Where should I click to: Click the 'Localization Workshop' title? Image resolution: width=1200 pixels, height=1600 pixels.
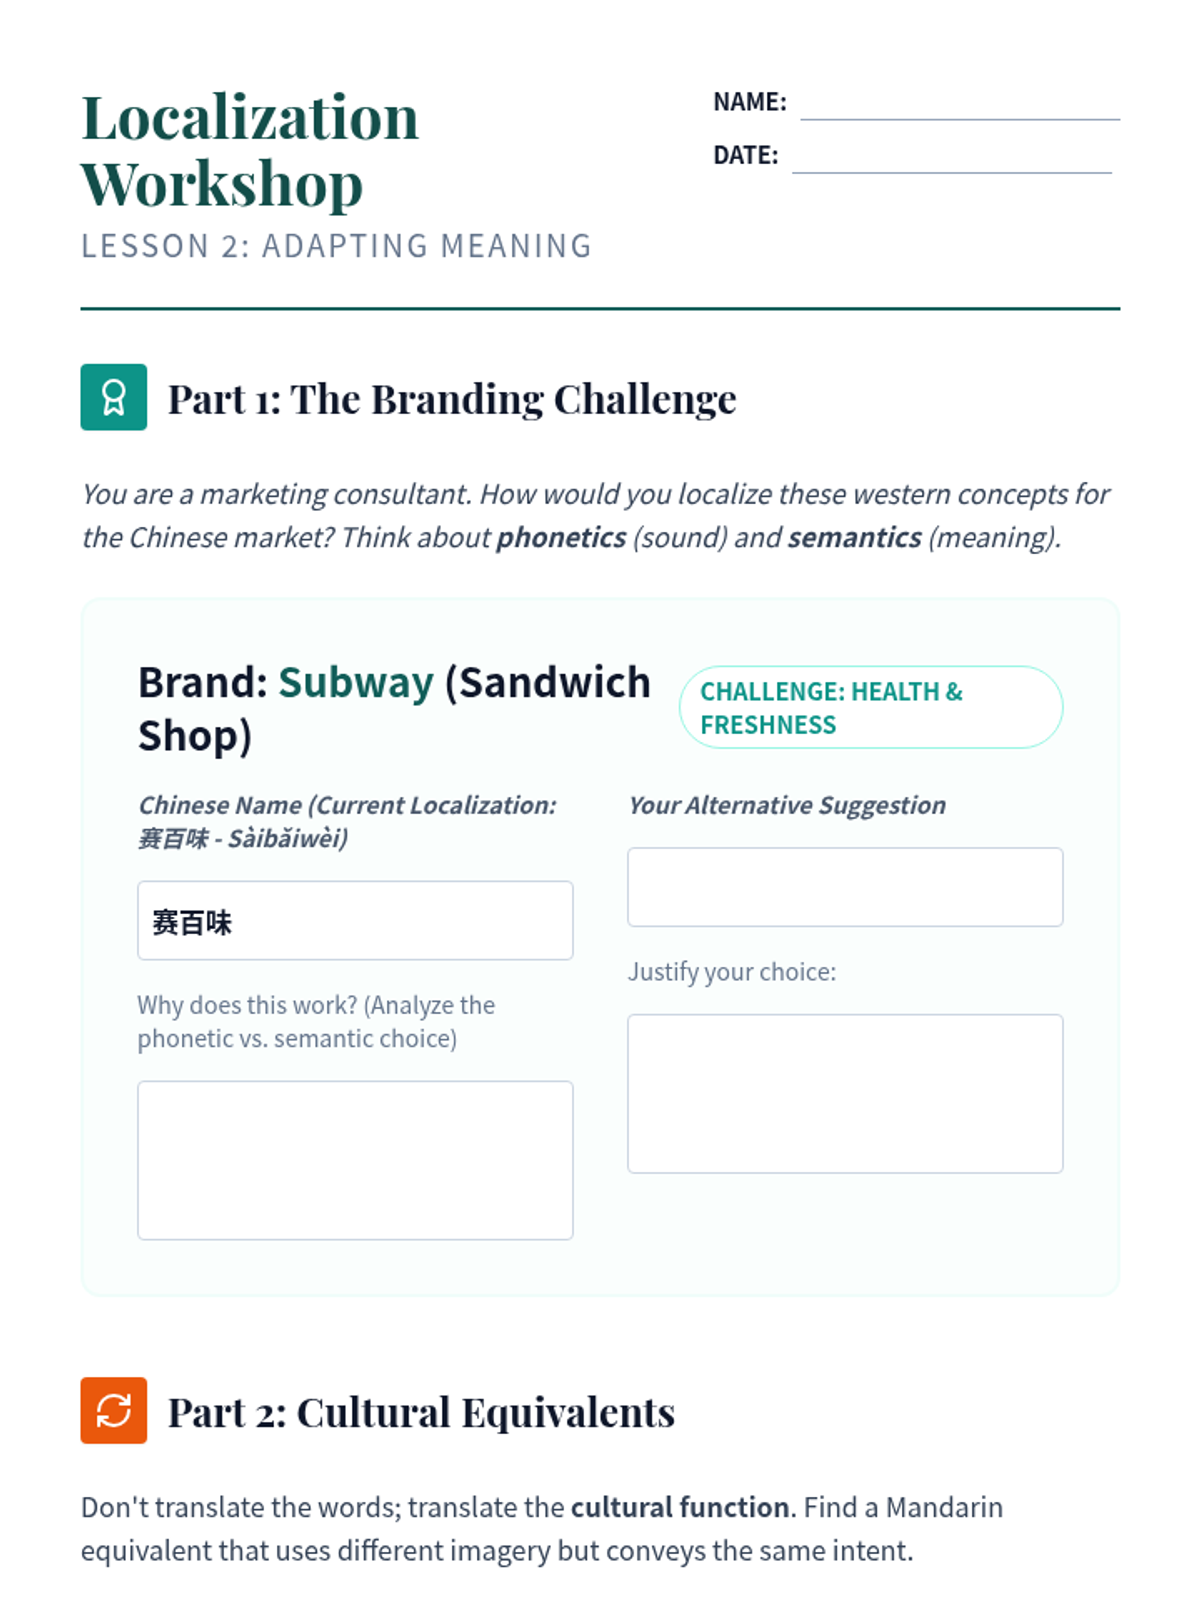coord(250,150)
